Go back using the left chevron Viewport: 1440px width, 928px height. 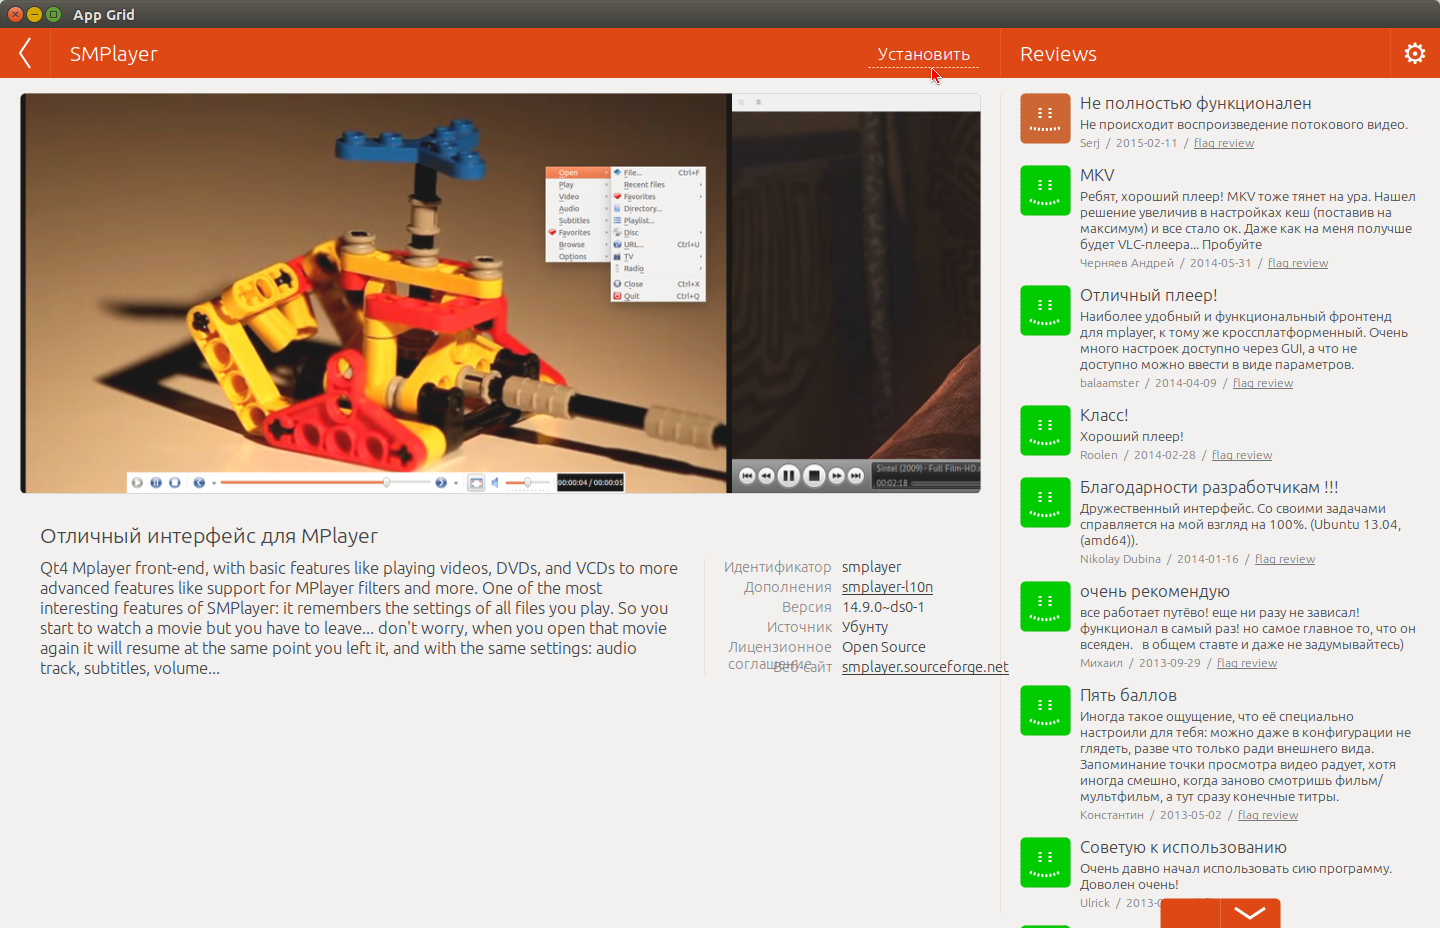(25, 53)
